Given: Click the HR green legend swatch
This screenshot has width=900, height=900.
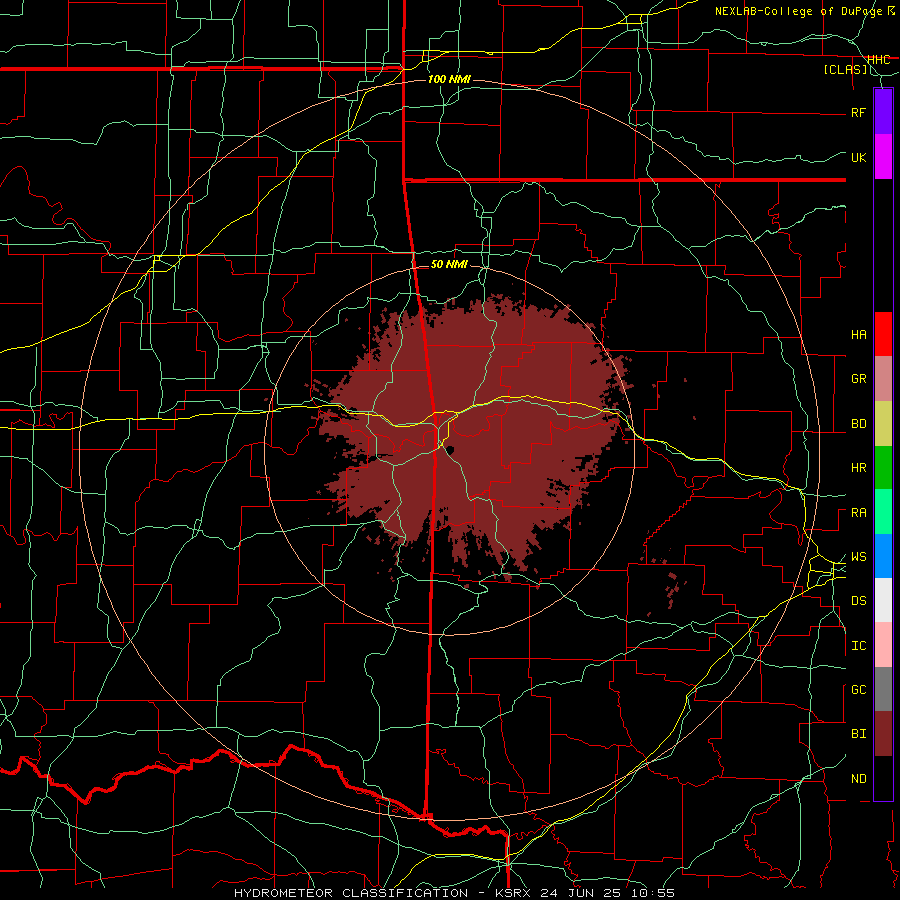Looking at the screenshot, I should 883,468.
